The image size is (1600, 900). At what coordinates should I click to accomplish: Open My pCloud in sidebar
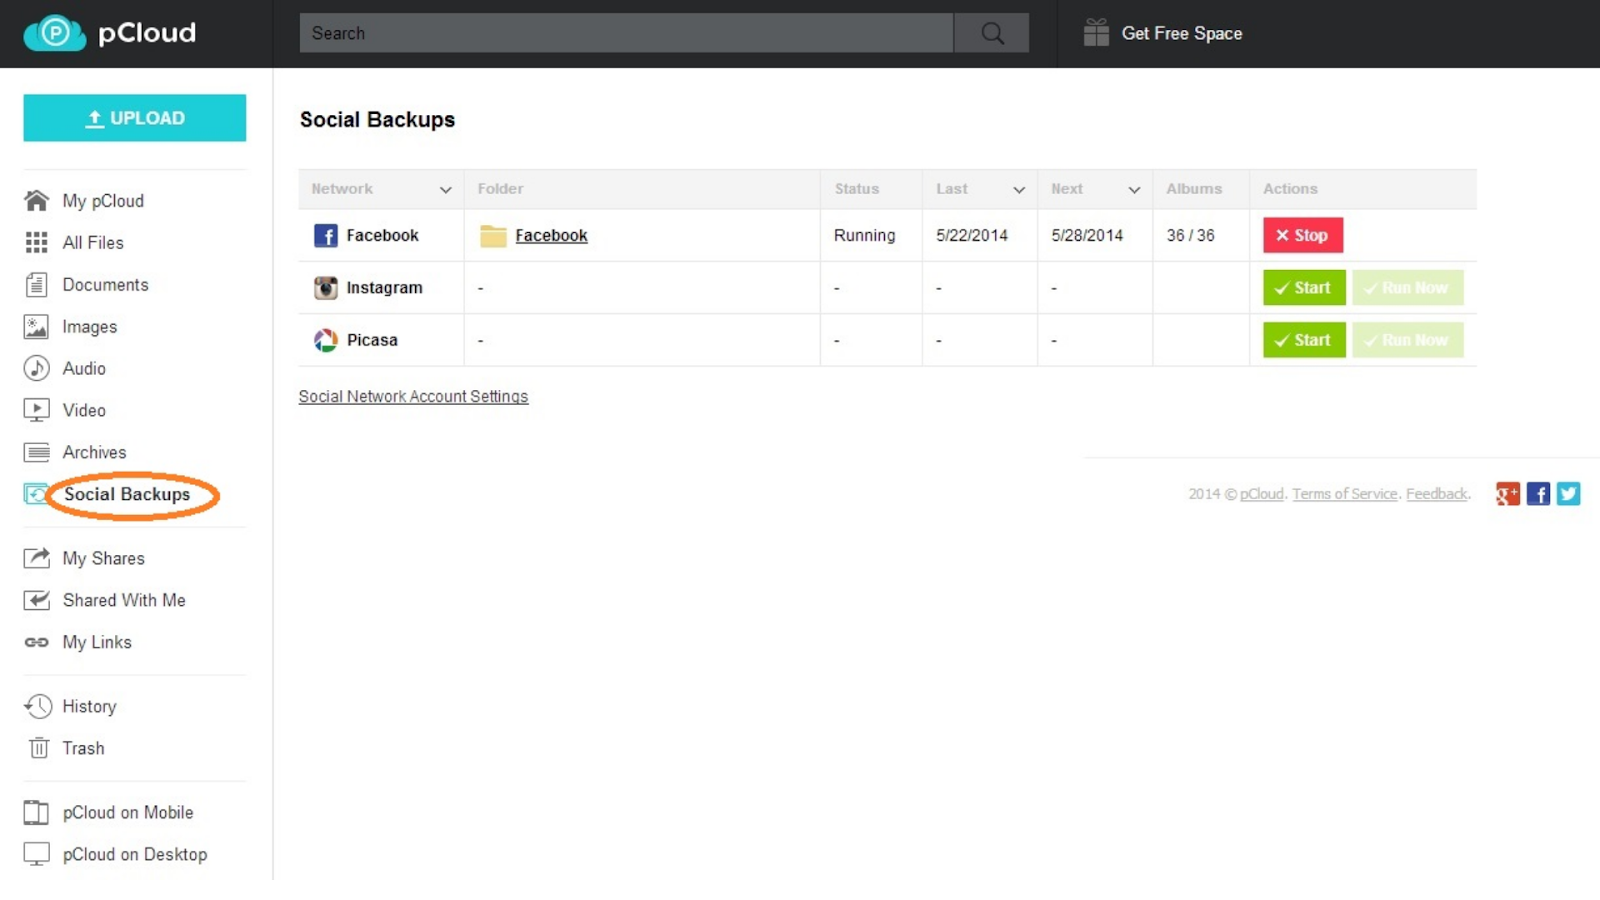click(103, 201)
